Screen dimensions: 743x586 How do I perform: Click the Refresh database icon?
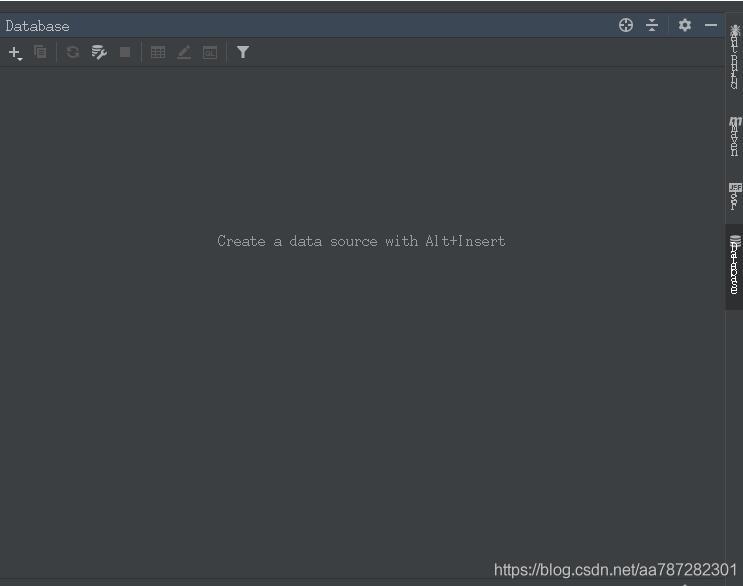pyautogui.click(x=73, y=52)
